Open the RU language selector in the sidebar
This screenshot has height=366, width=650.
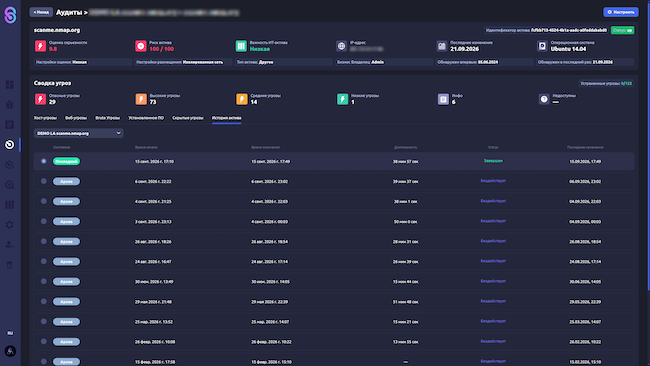point(10,333)
